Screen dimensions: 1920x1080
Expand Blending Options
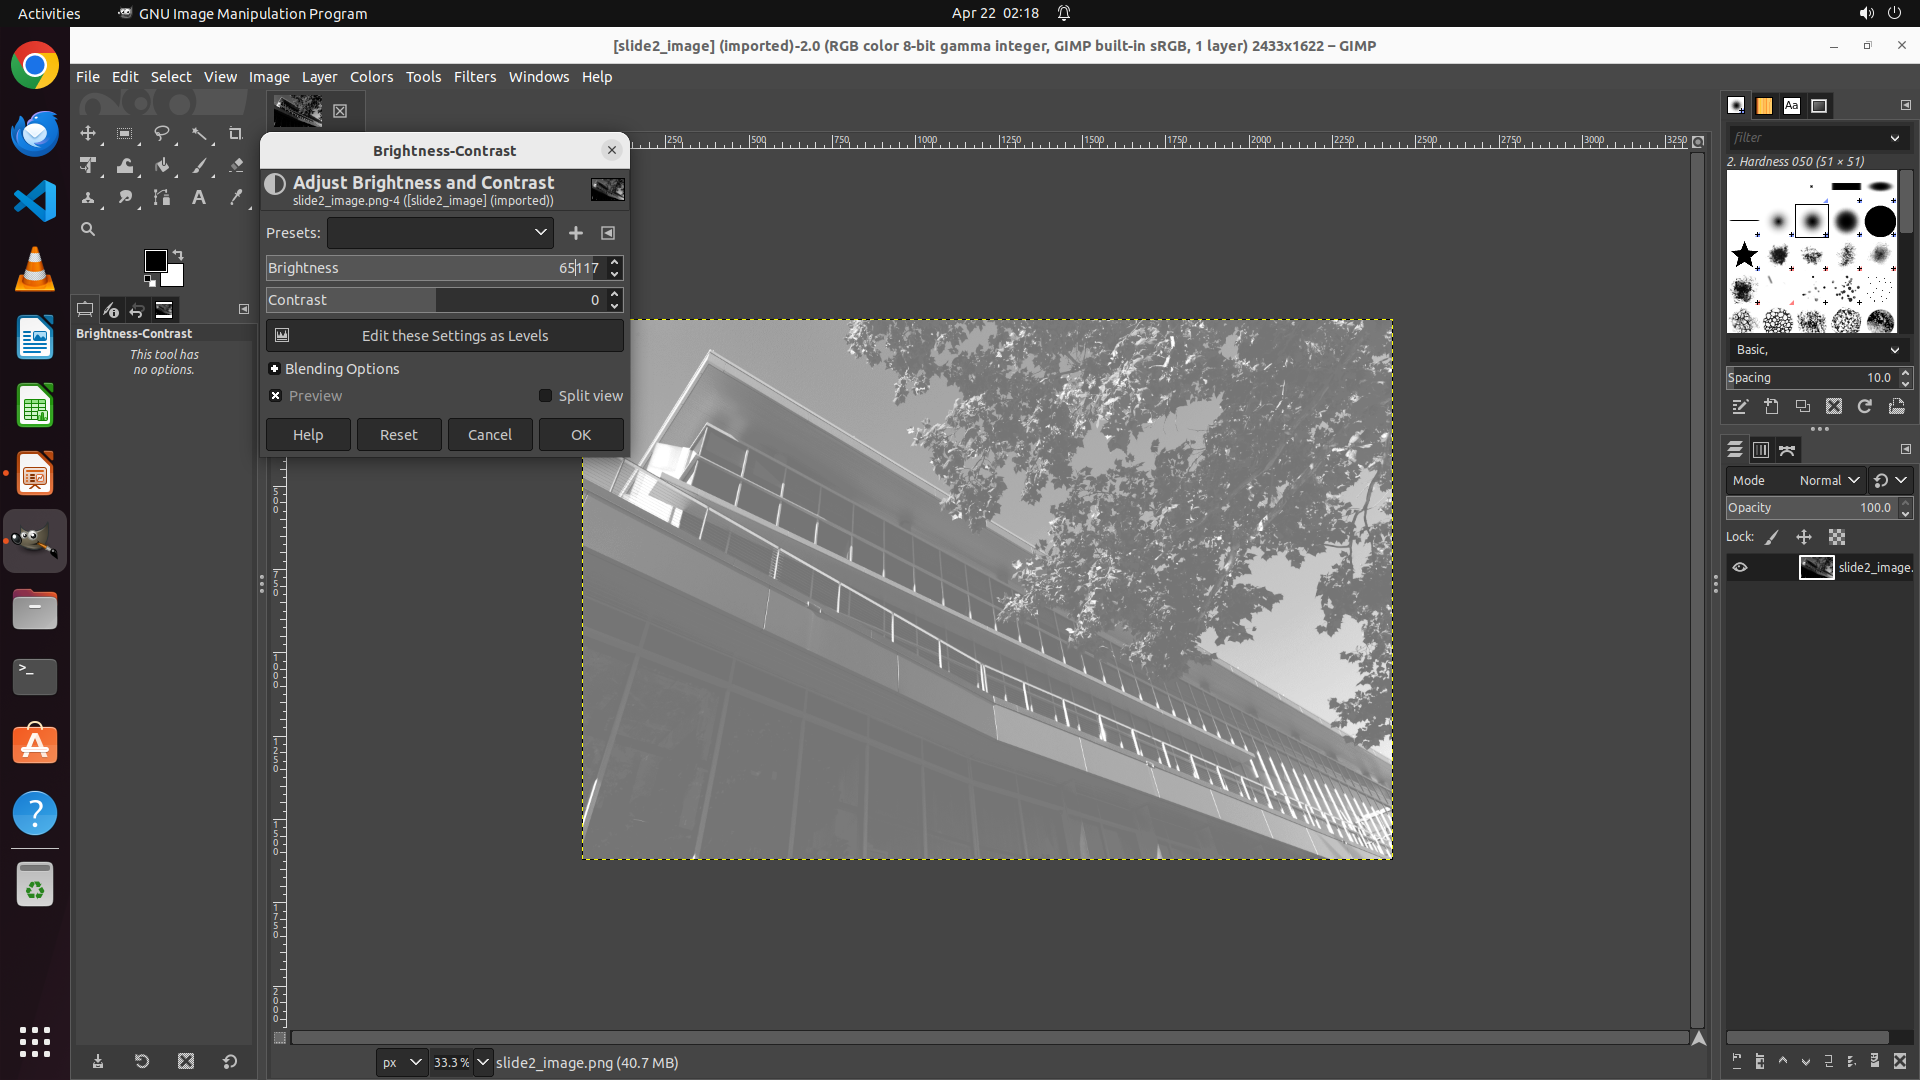(x=275, y=369)
